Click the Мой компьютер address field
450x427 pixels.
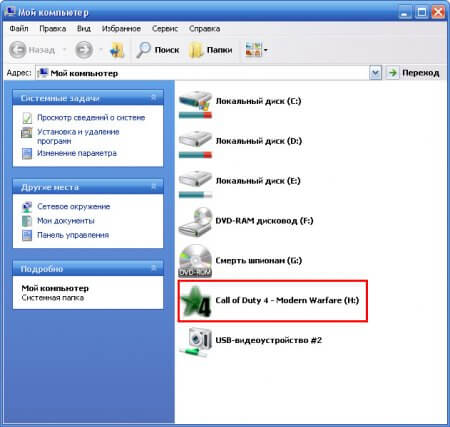203,73
